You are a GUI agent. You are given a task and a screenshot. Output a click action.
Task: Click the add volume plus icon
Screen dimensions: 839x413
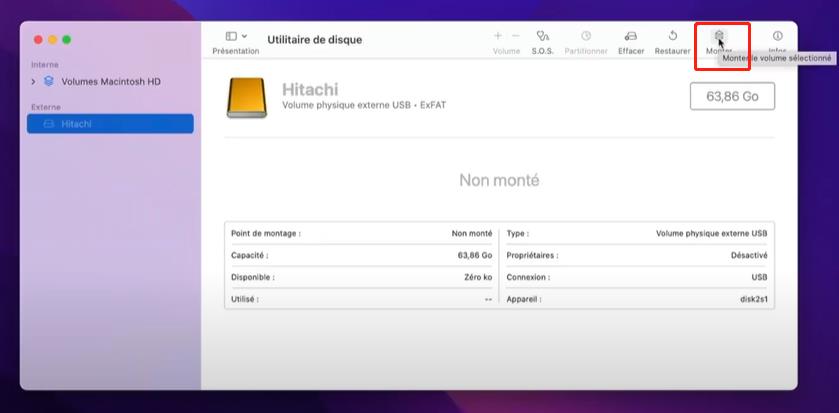(x=498, y=36)
